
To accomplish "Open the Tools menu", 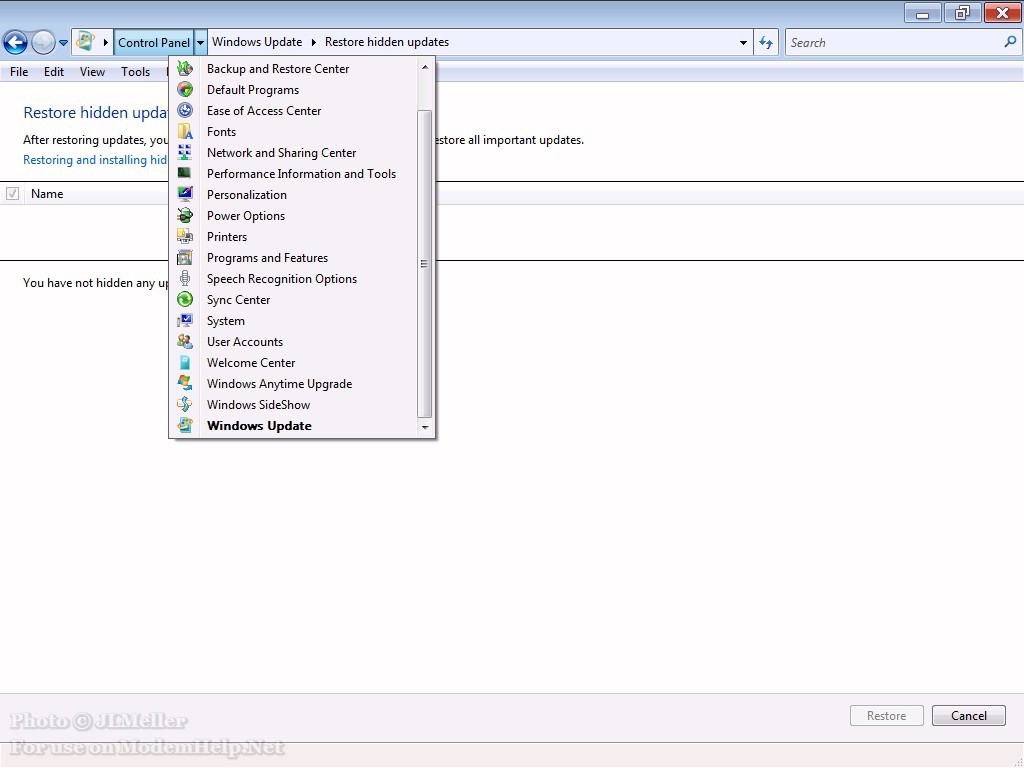I will click(135, 72).
